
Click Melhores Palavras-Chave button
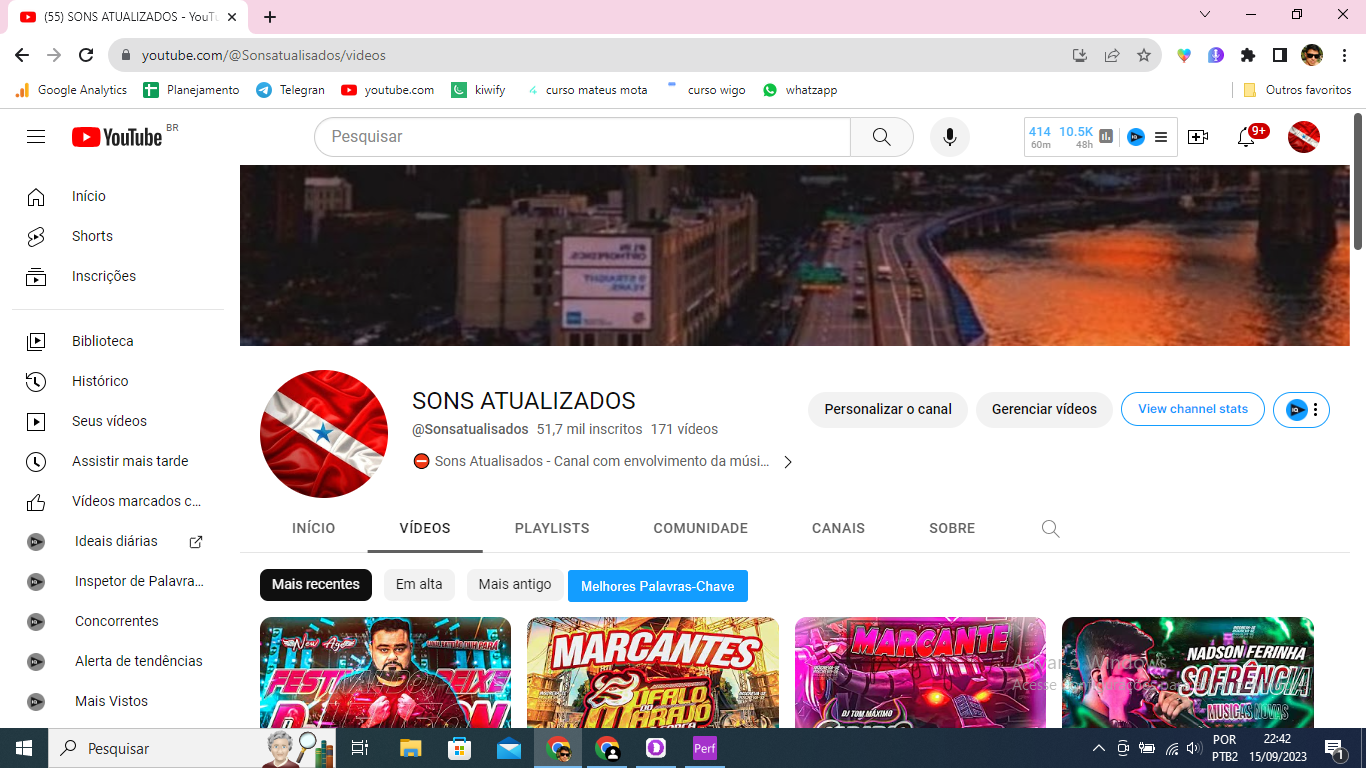(x=658, y=586)
